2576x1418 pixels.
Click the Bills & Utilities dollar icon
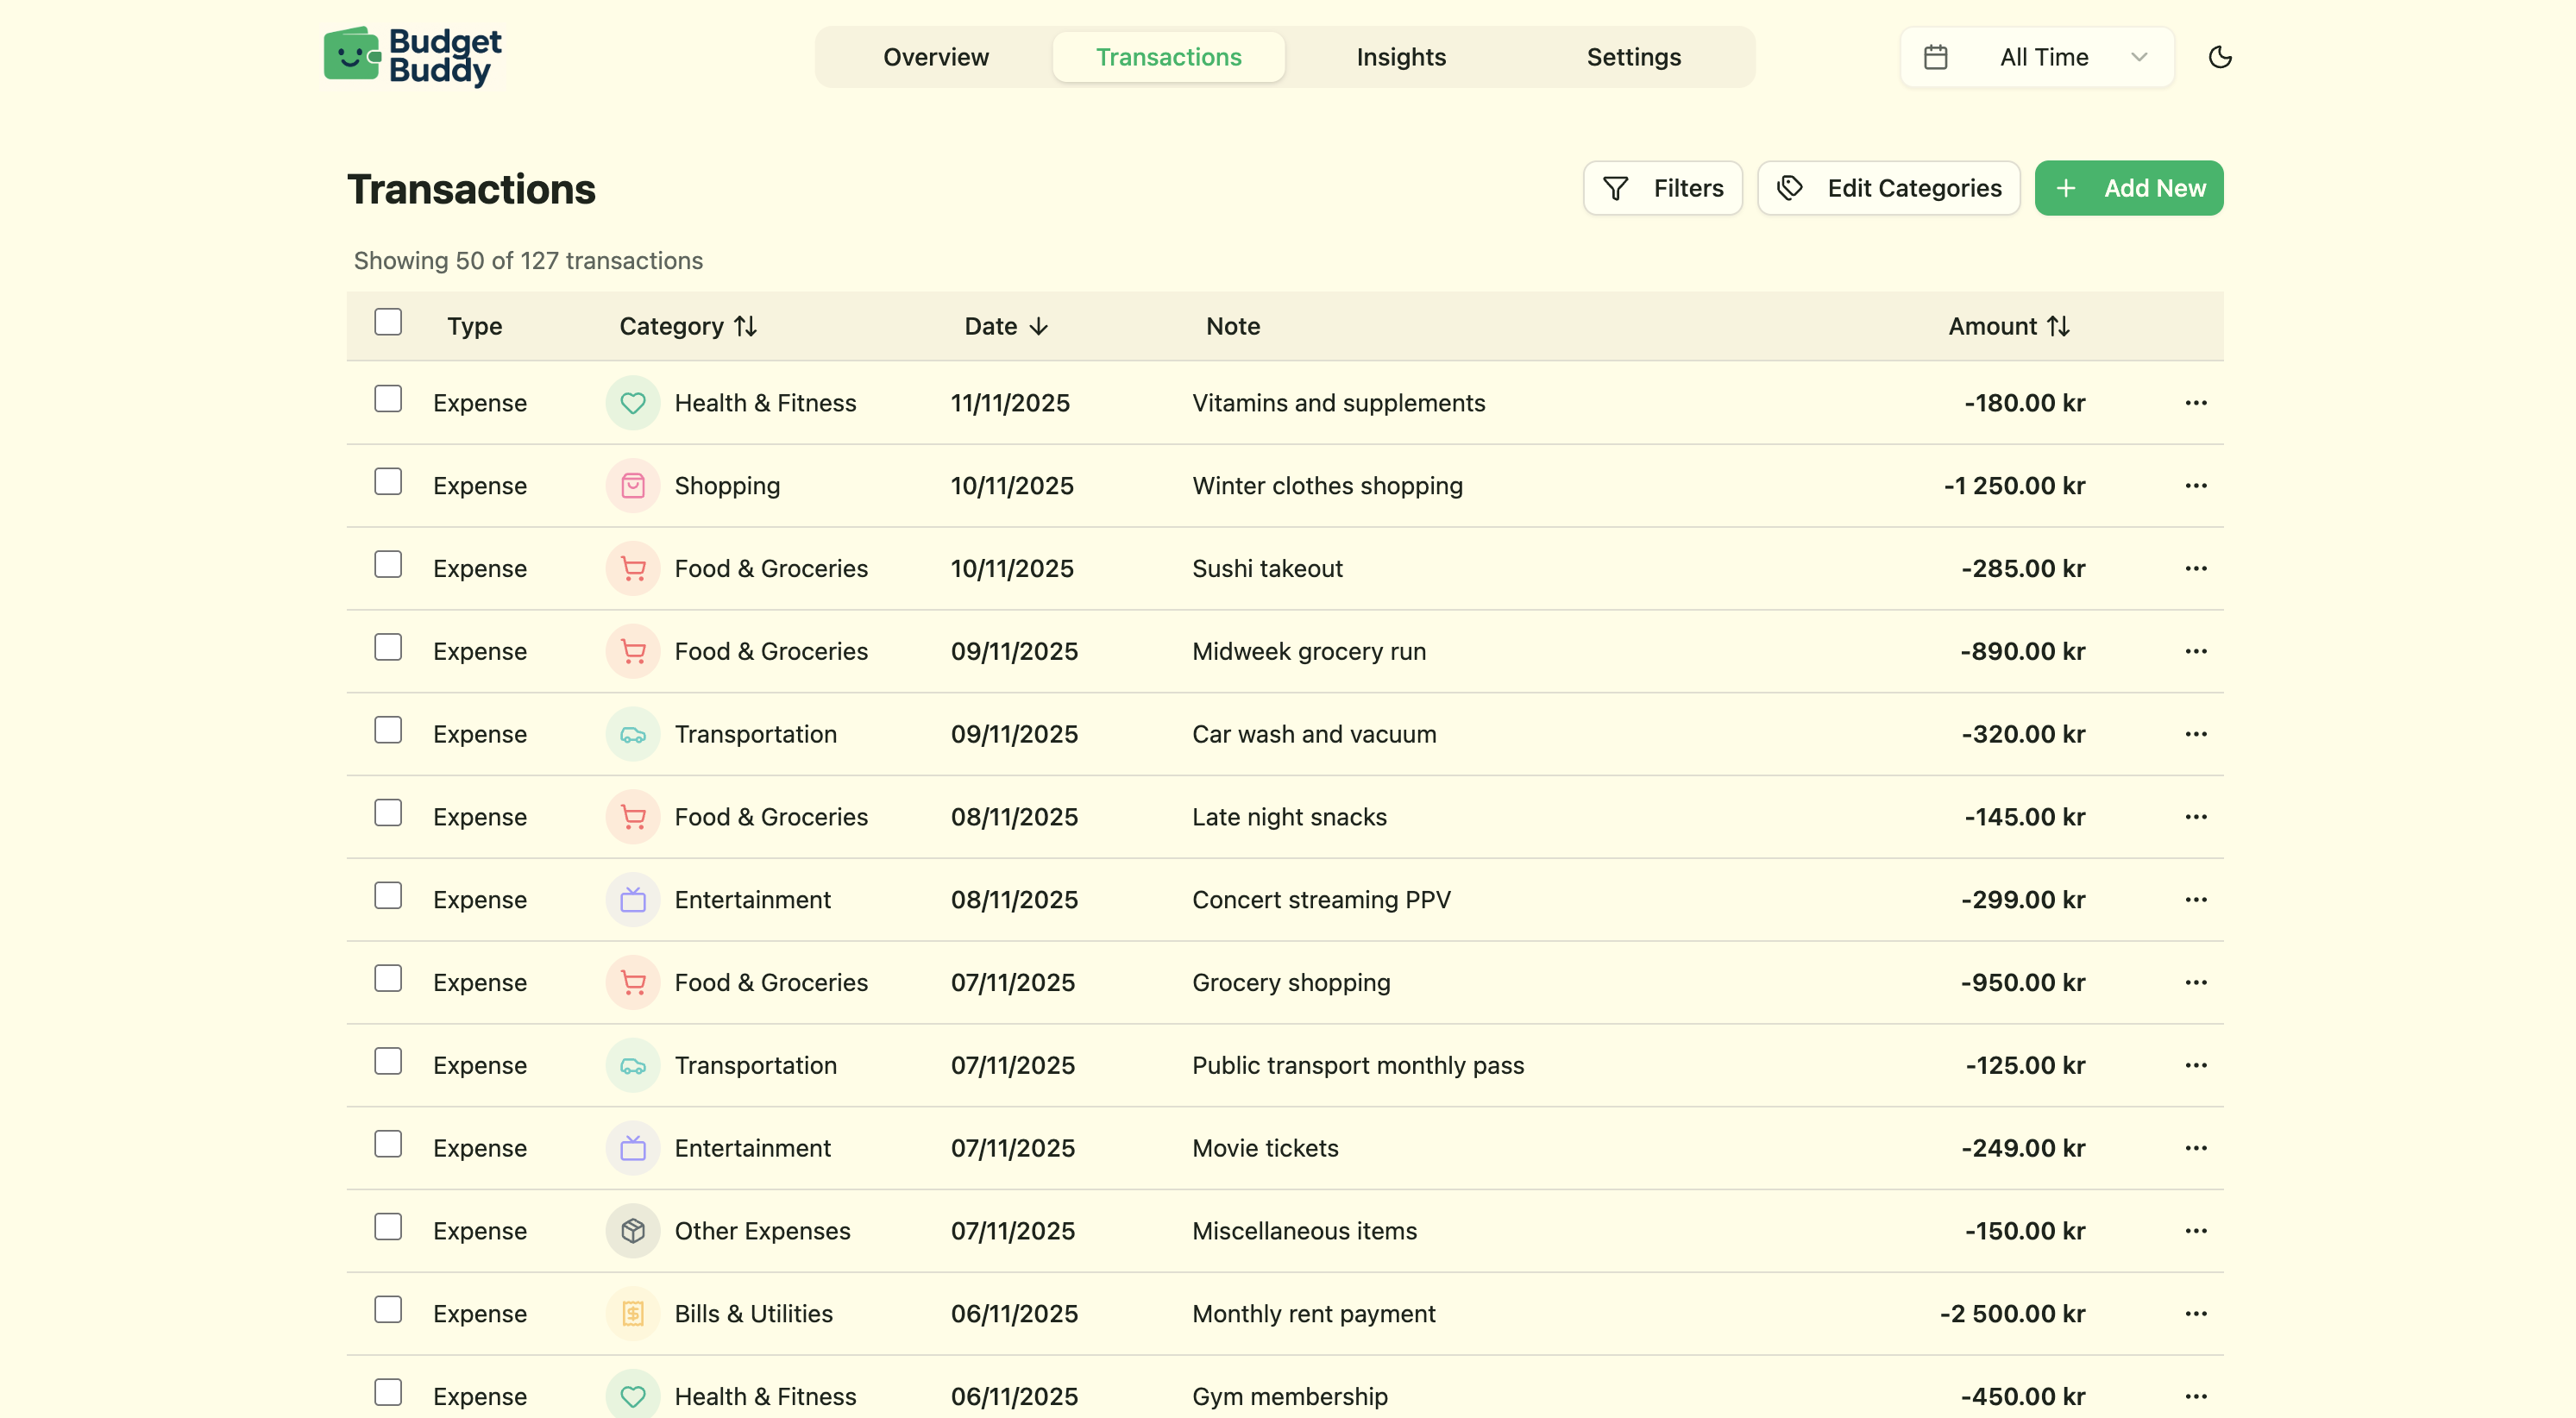tap(632, 1313)
